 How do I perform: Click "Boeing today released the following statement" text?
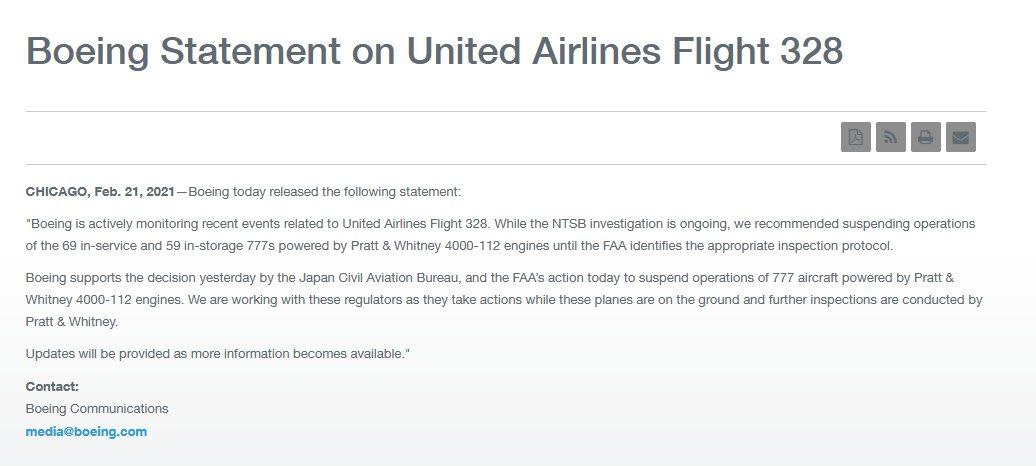324,192
